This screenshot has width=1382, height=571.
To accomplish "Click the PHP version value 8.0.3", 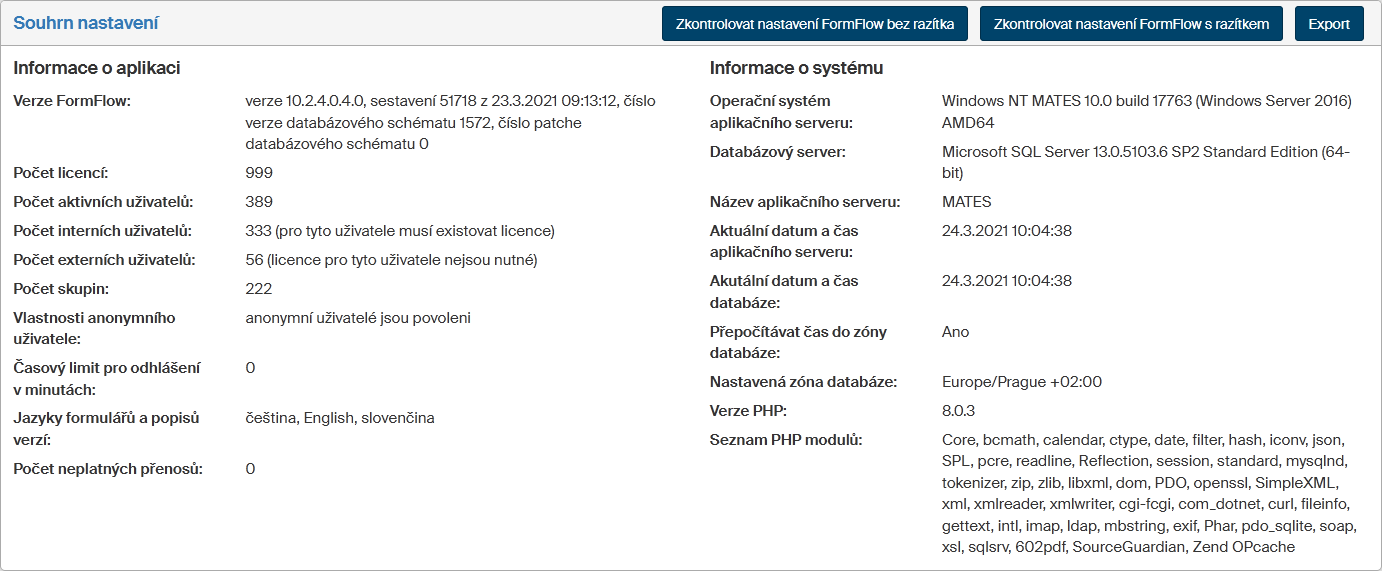I will (x=958, y=411).
